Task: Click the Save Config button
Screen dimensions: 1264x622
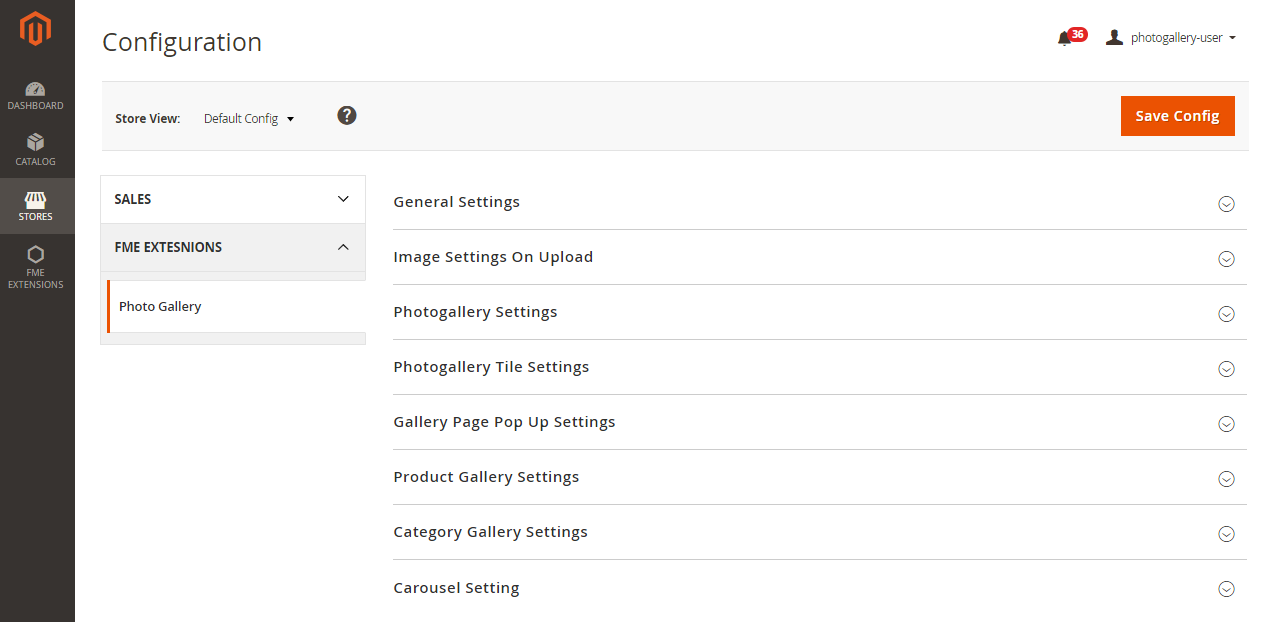Action: (1177, 116)
